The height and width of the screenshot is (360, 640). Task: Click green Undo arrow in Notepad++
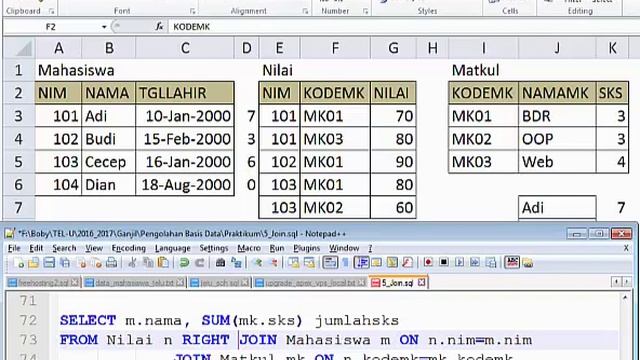click(x=184, y=262)
